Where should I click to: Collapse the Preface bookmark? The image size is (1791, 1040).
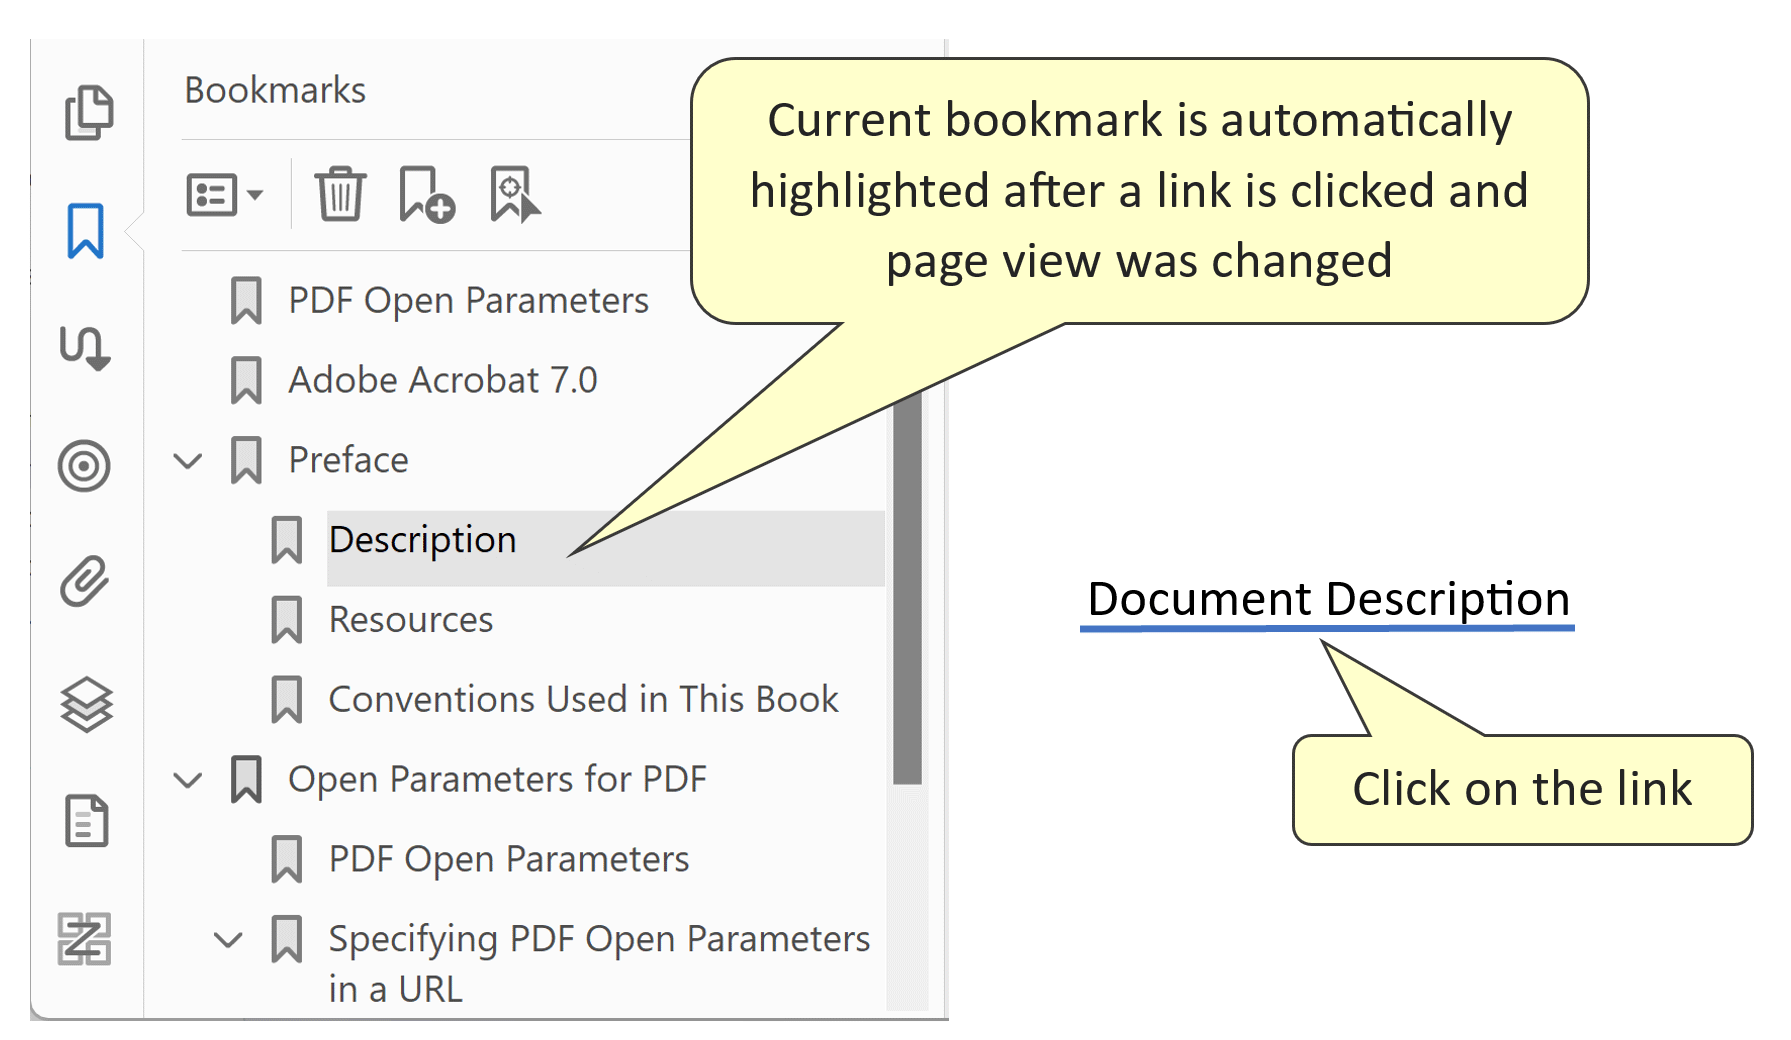coord(187,460)
